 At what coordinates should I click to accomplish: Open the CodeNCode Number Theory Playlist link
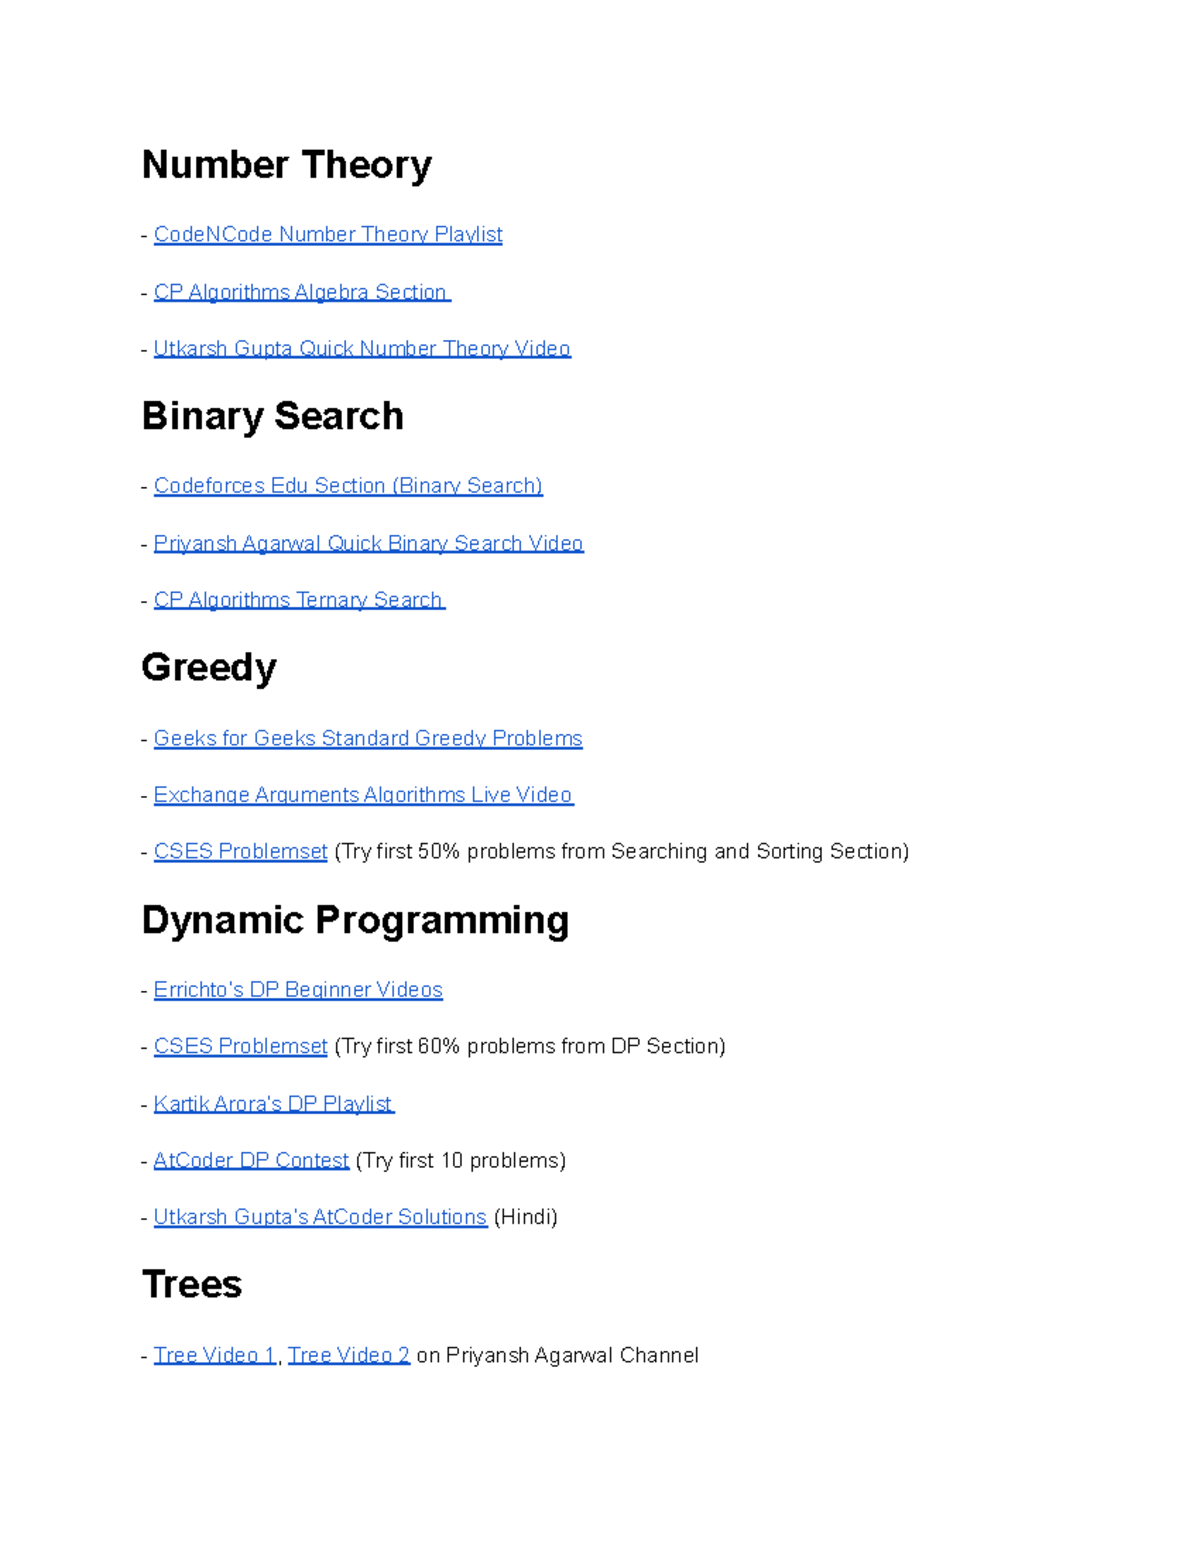(328, 234)
